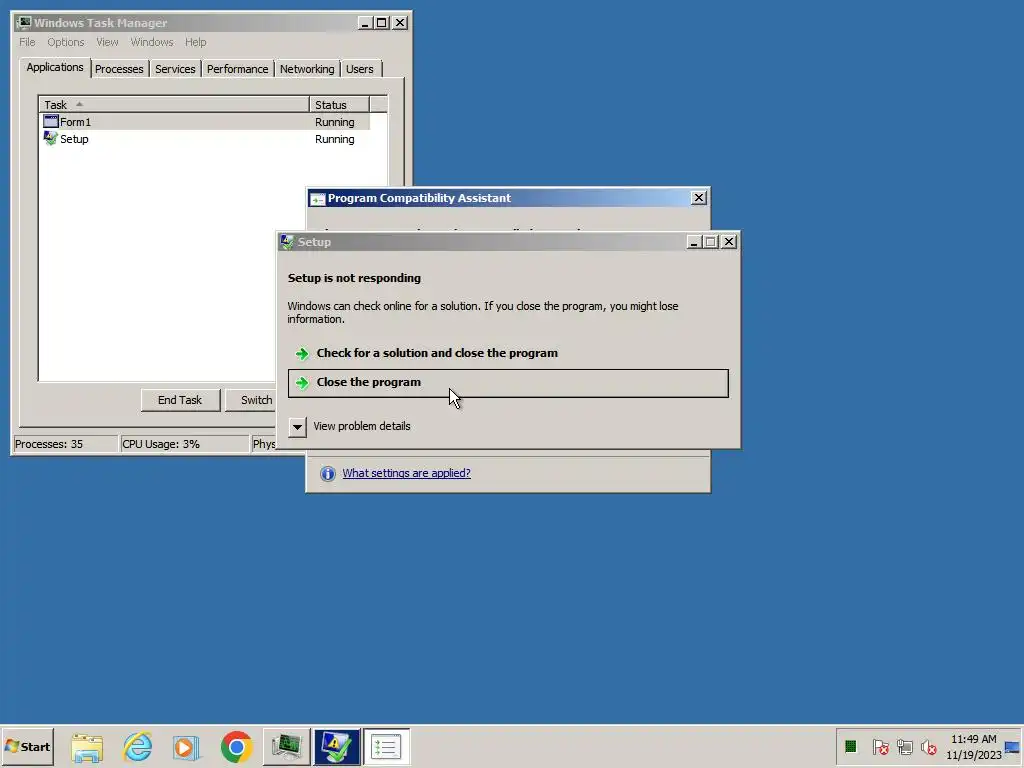This screenshot has height=768, width=1024.
Task: Sort the task list by the Task column
Action: 174,104
